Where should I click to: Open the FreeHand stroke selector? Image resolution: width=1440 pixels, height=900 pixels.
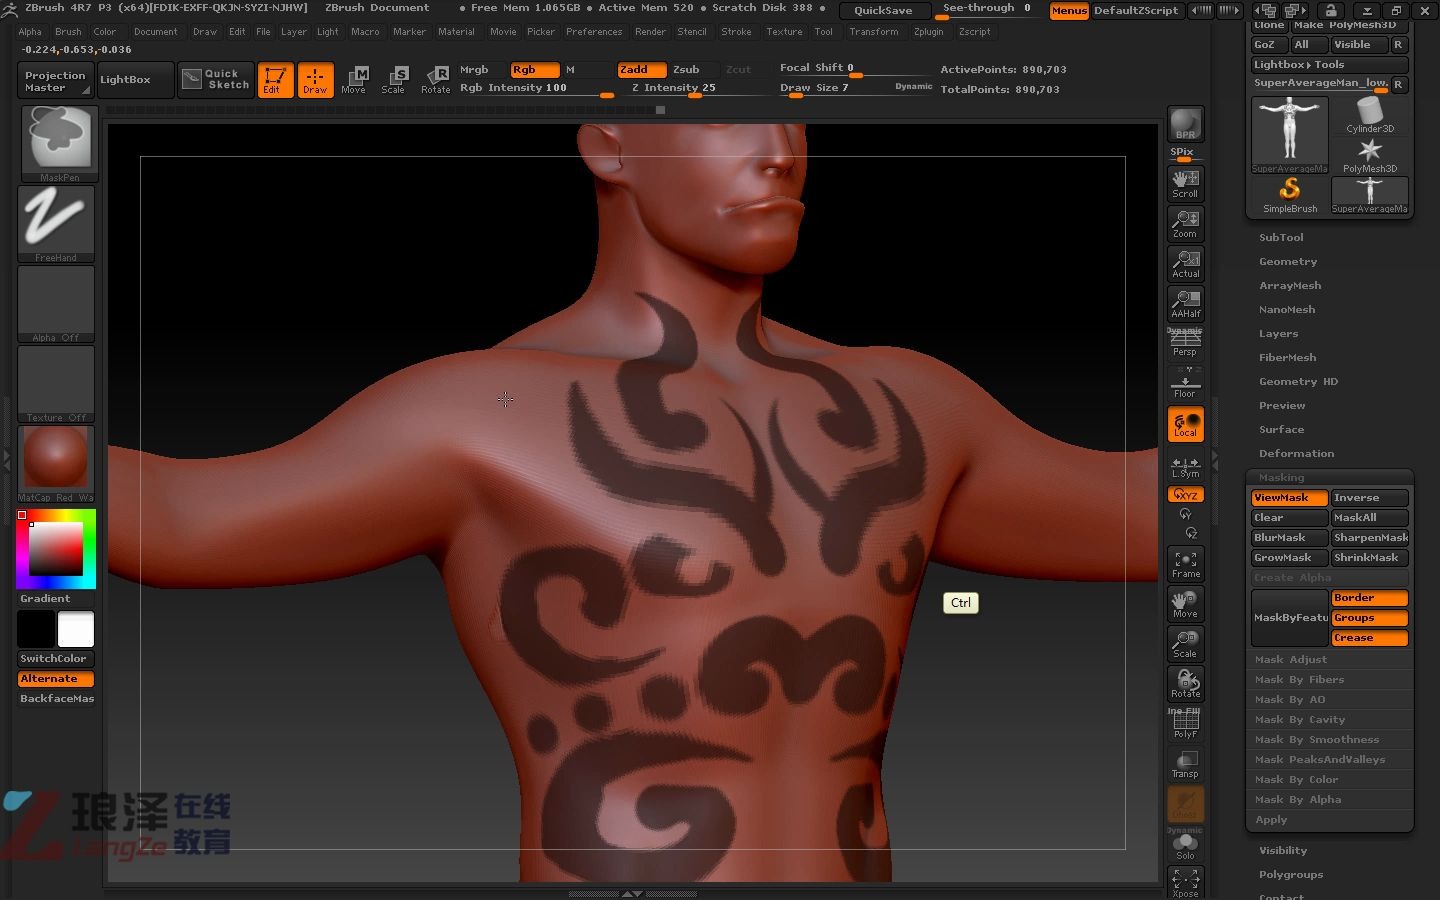tap(56, 224)
